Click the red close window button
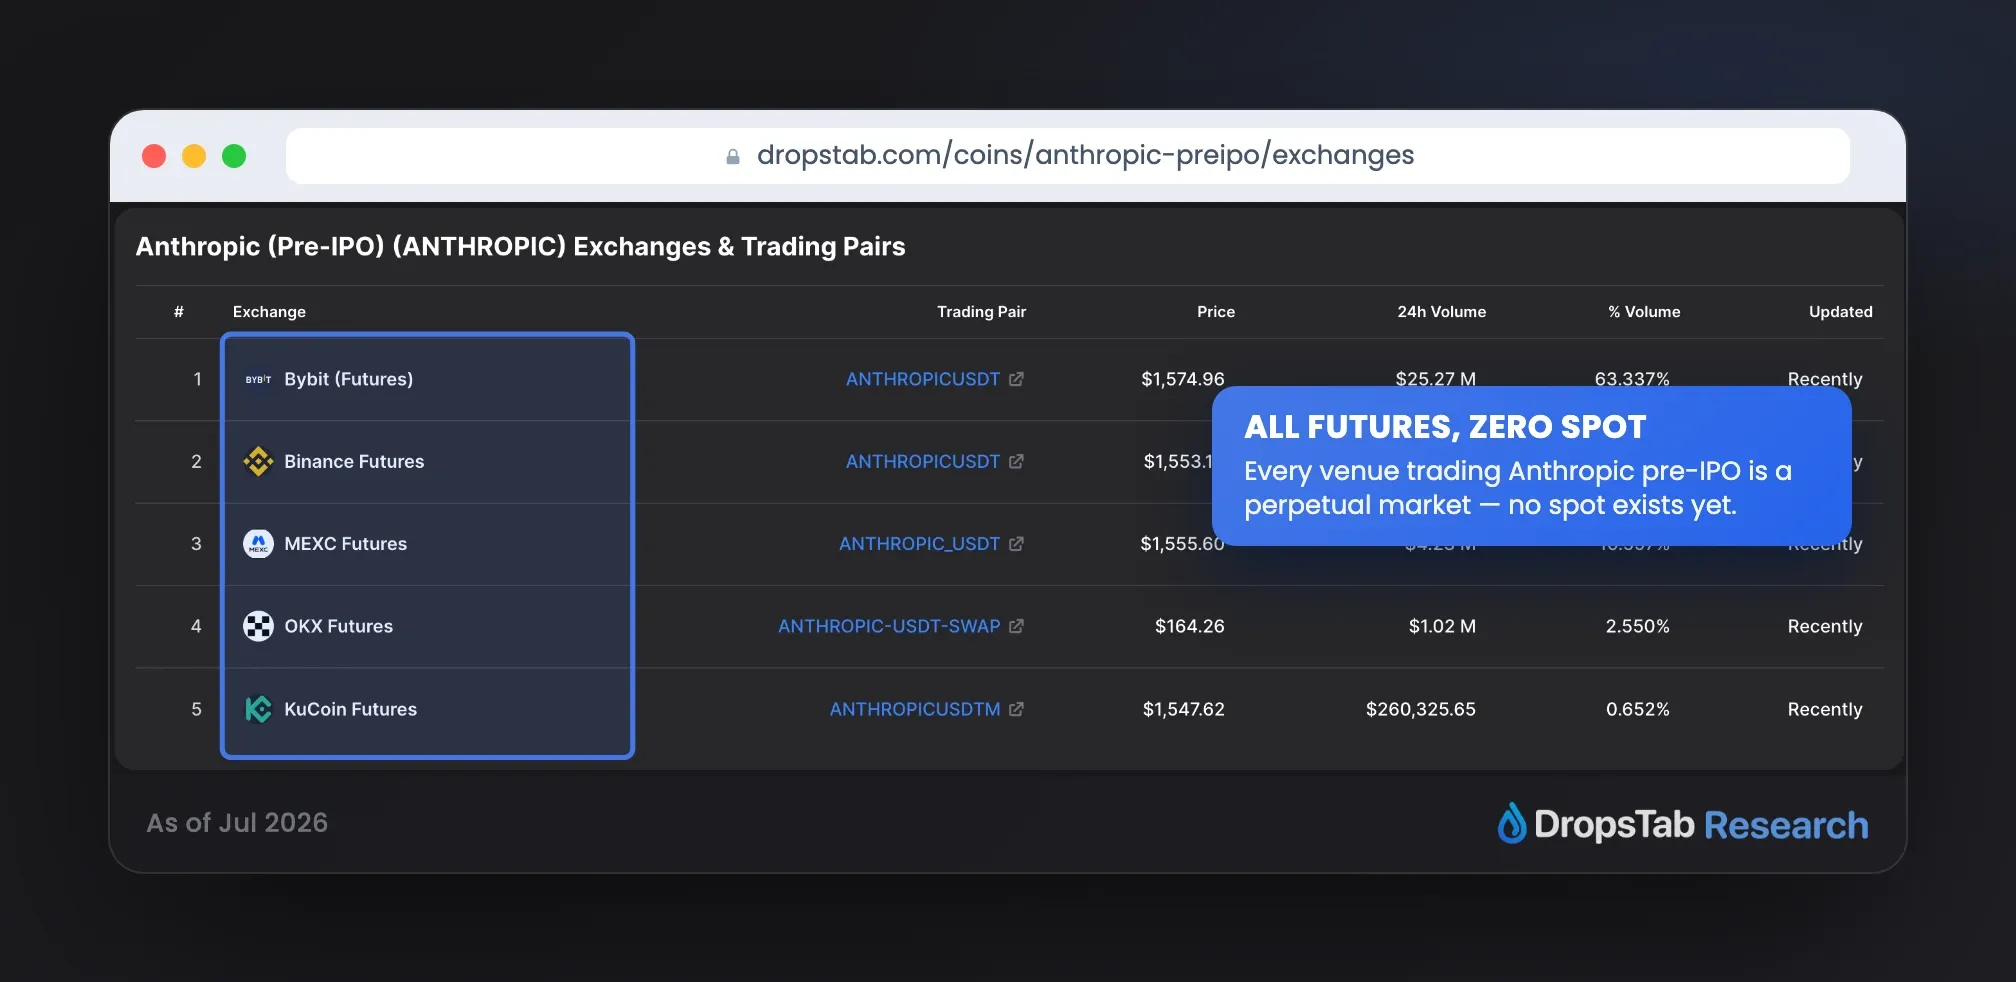2016x982 pixels. point(154,156)
